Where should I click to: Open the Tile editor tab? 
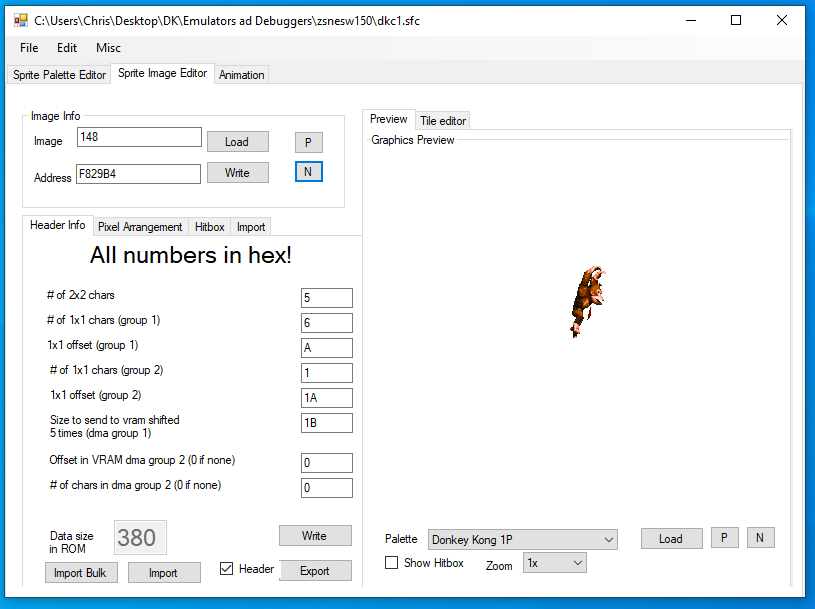(442, 121)
